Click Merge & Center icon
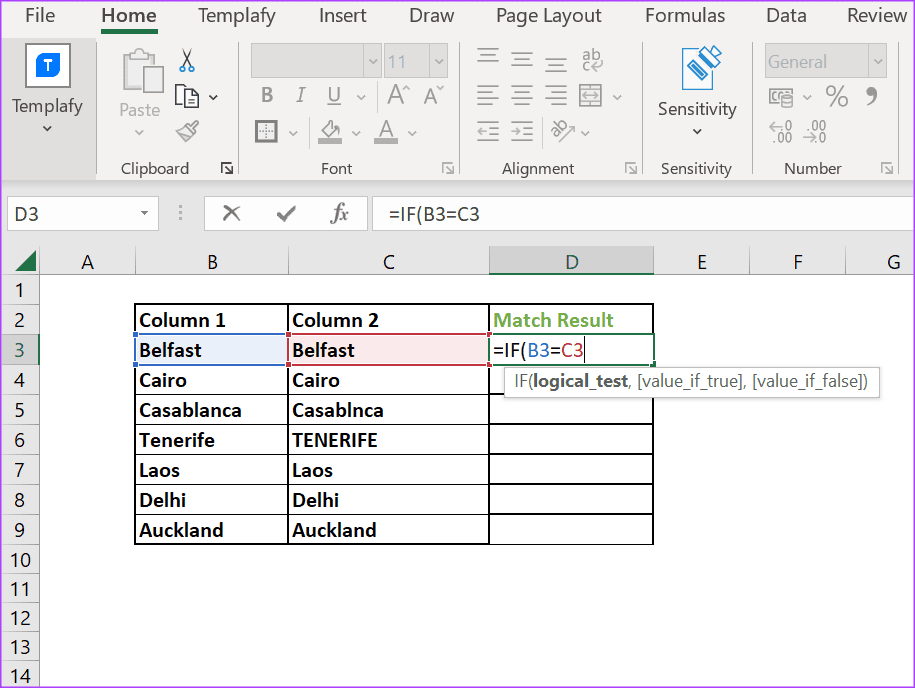Image resolution: width=915 pixels, height=688 pixels. coord(591,95)
